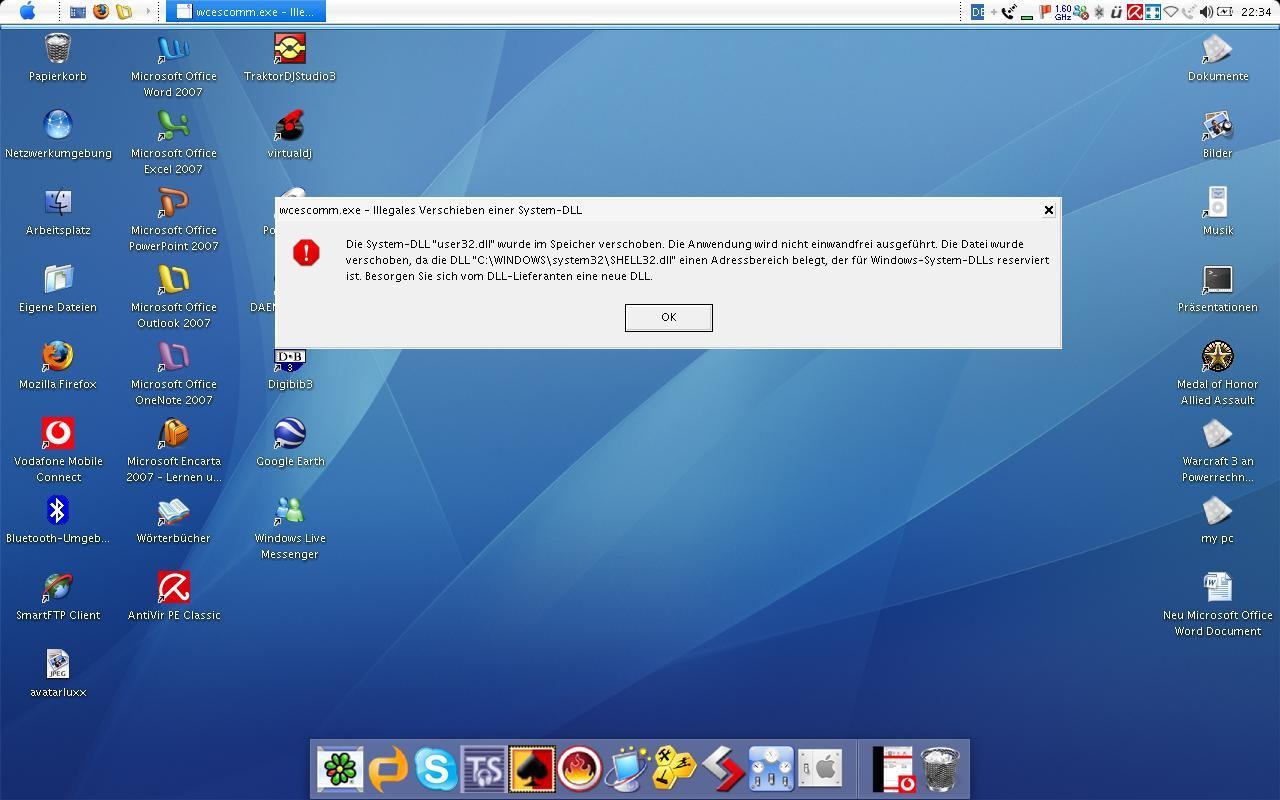
Task: Select the Vodafone Mobile Connect shortcut
Action: (x=58, y=450)
